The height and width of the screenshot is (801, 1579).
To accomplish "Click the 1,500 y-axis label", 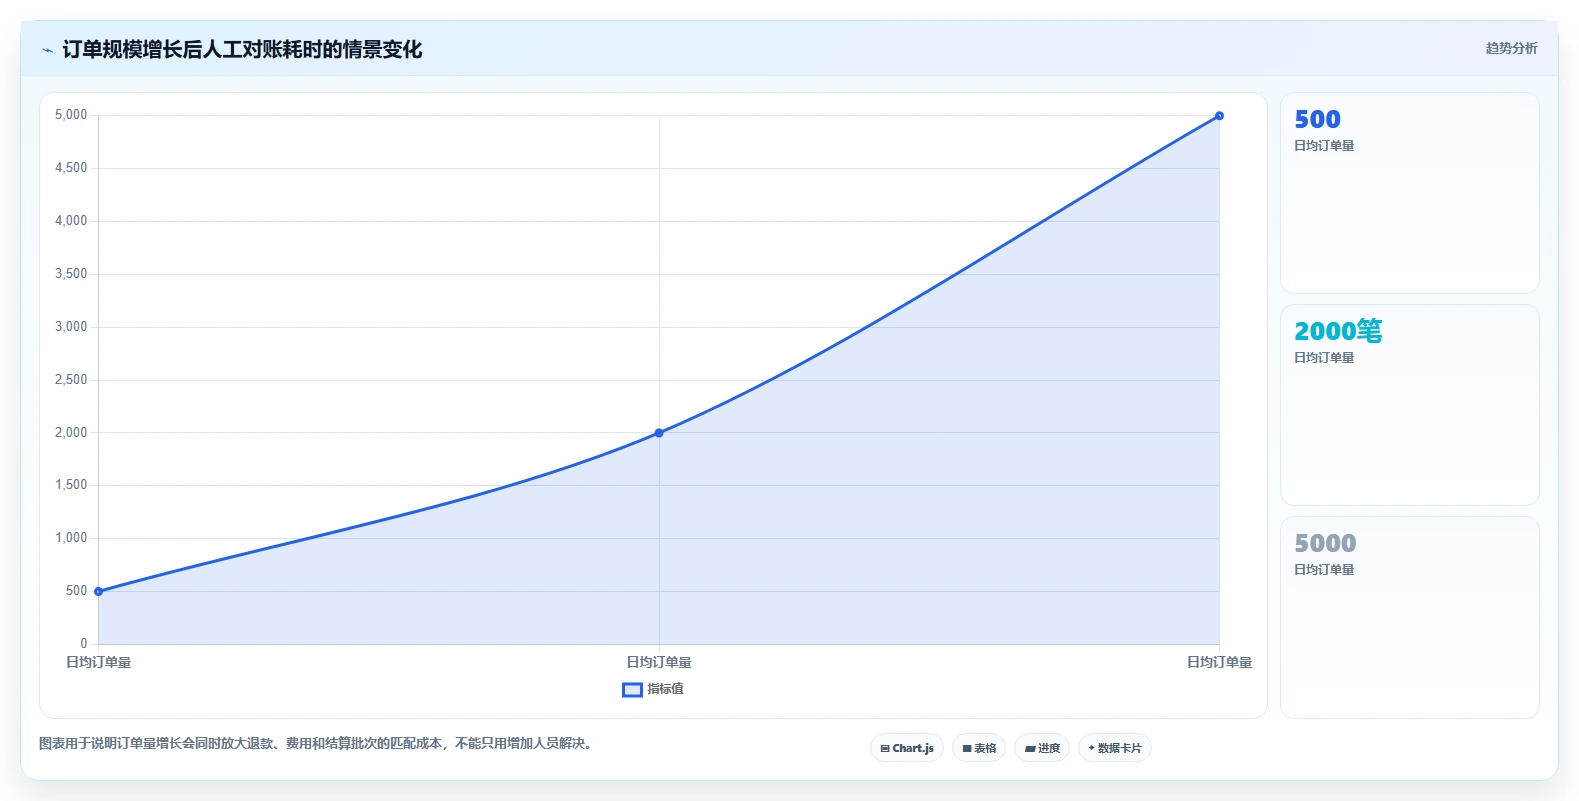I will [x=71, y=485].
